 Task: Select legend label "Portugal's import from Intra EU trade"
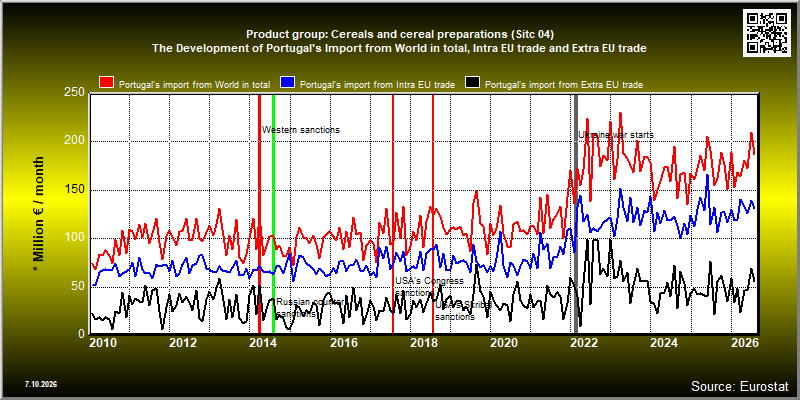[x=377, y=85]
